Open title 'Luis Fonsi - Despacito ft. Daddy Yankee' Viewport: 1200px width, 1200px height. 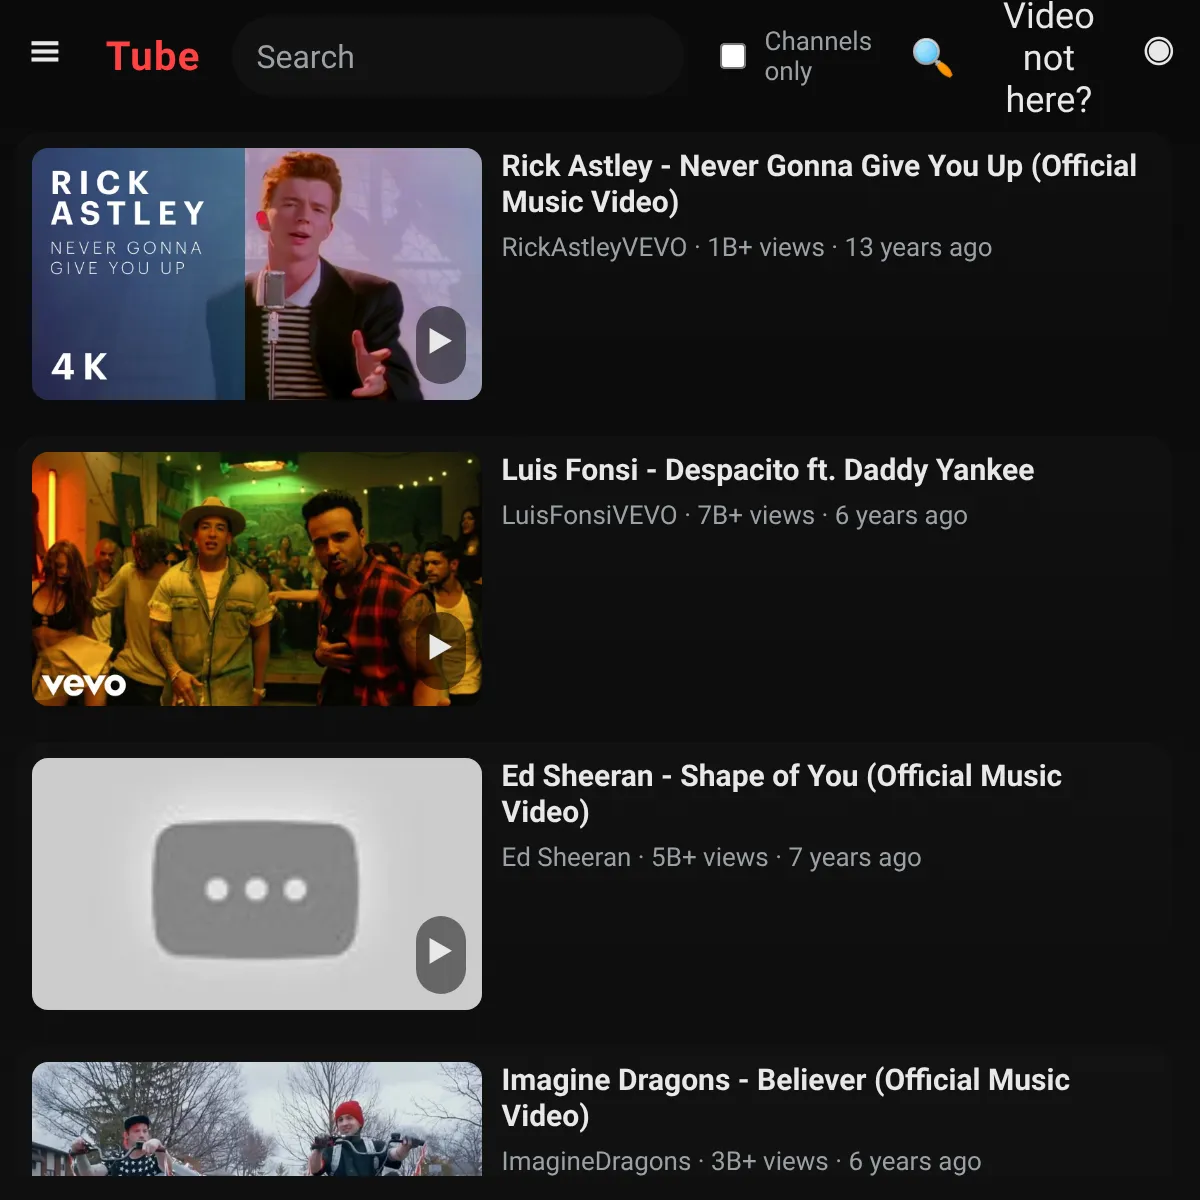tap(768, 470)
